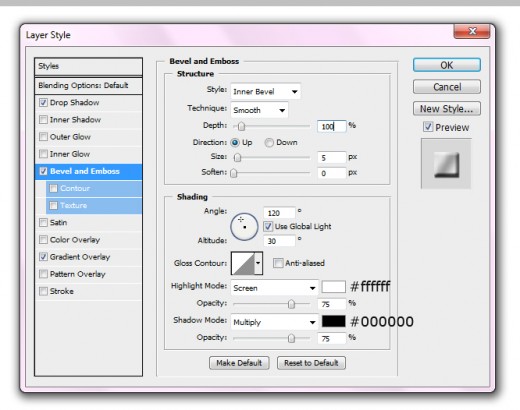This screenshot has width=520, height=410.
Task: Toggle the Drop Shadow checkbox
Action: tap(43, 102)
